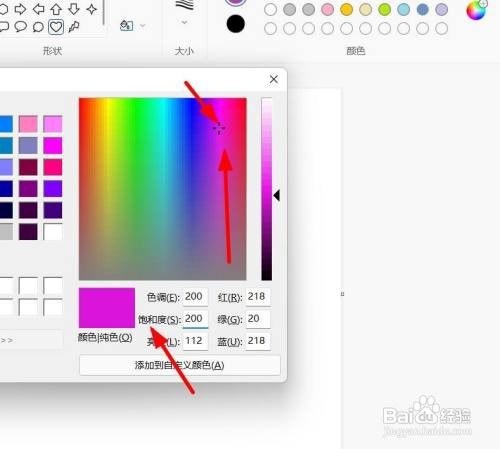
Task: Click the color spectrum crosshair marker
Action: point(219,128)
